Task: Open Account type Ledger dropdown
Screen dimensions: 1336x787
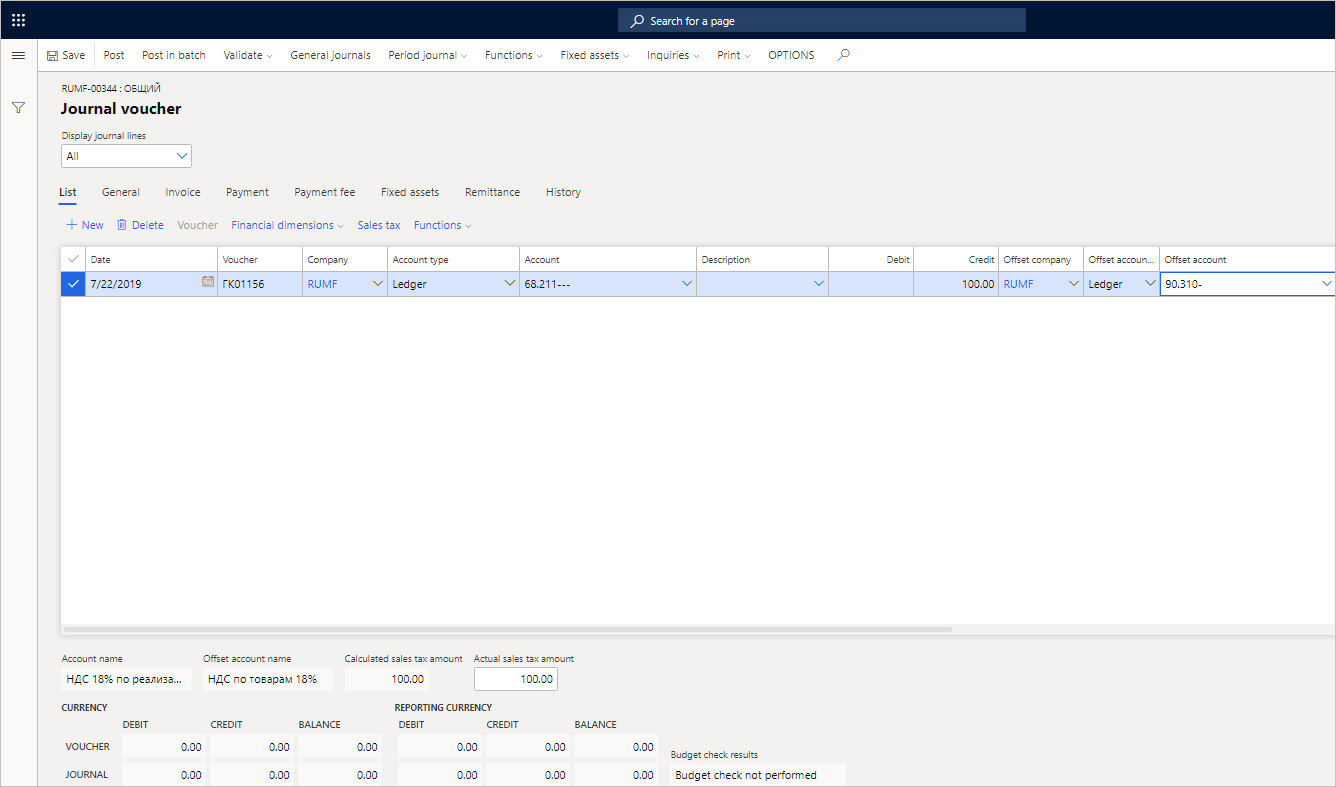Action: (x=509, y=284)
